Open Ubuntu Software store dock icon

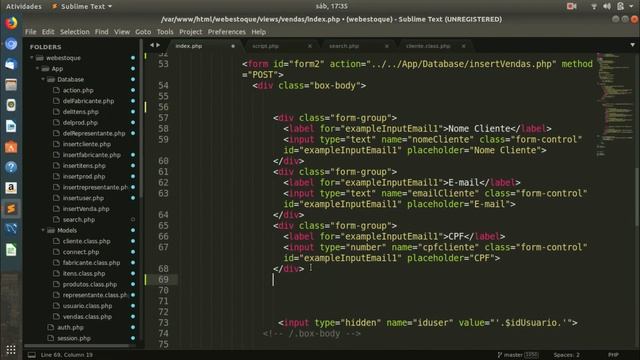pos(11,147)
